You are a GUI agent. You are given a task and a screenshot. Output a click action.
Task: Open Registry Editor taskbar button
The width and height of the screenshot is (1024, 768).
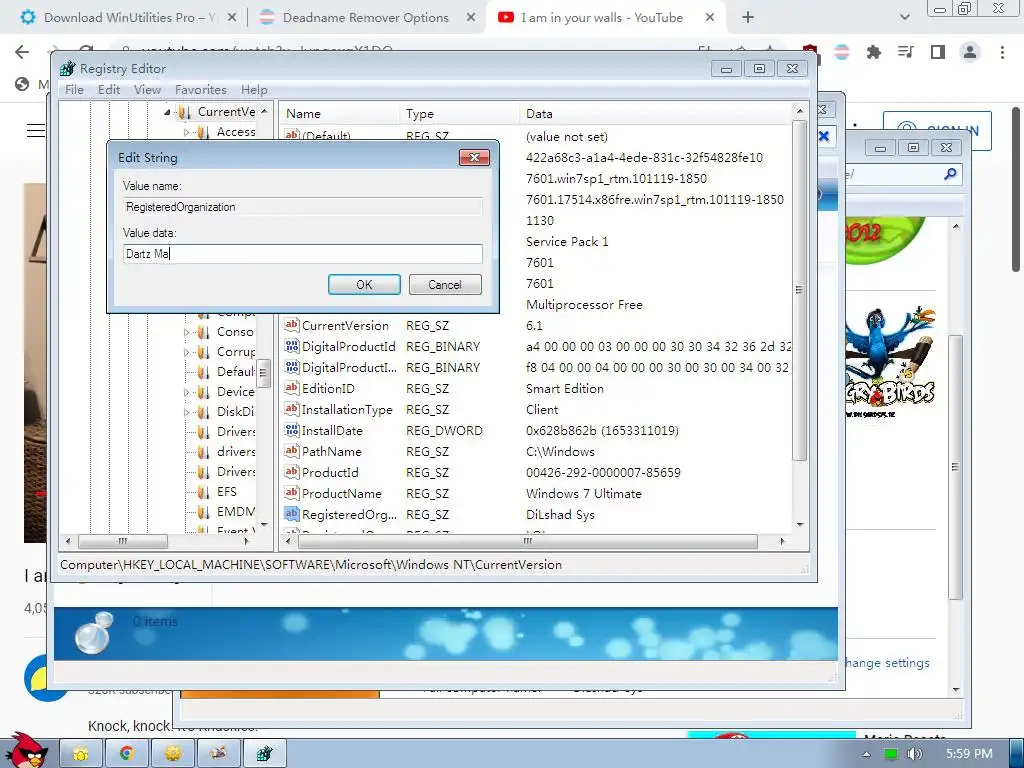(264, 754)
